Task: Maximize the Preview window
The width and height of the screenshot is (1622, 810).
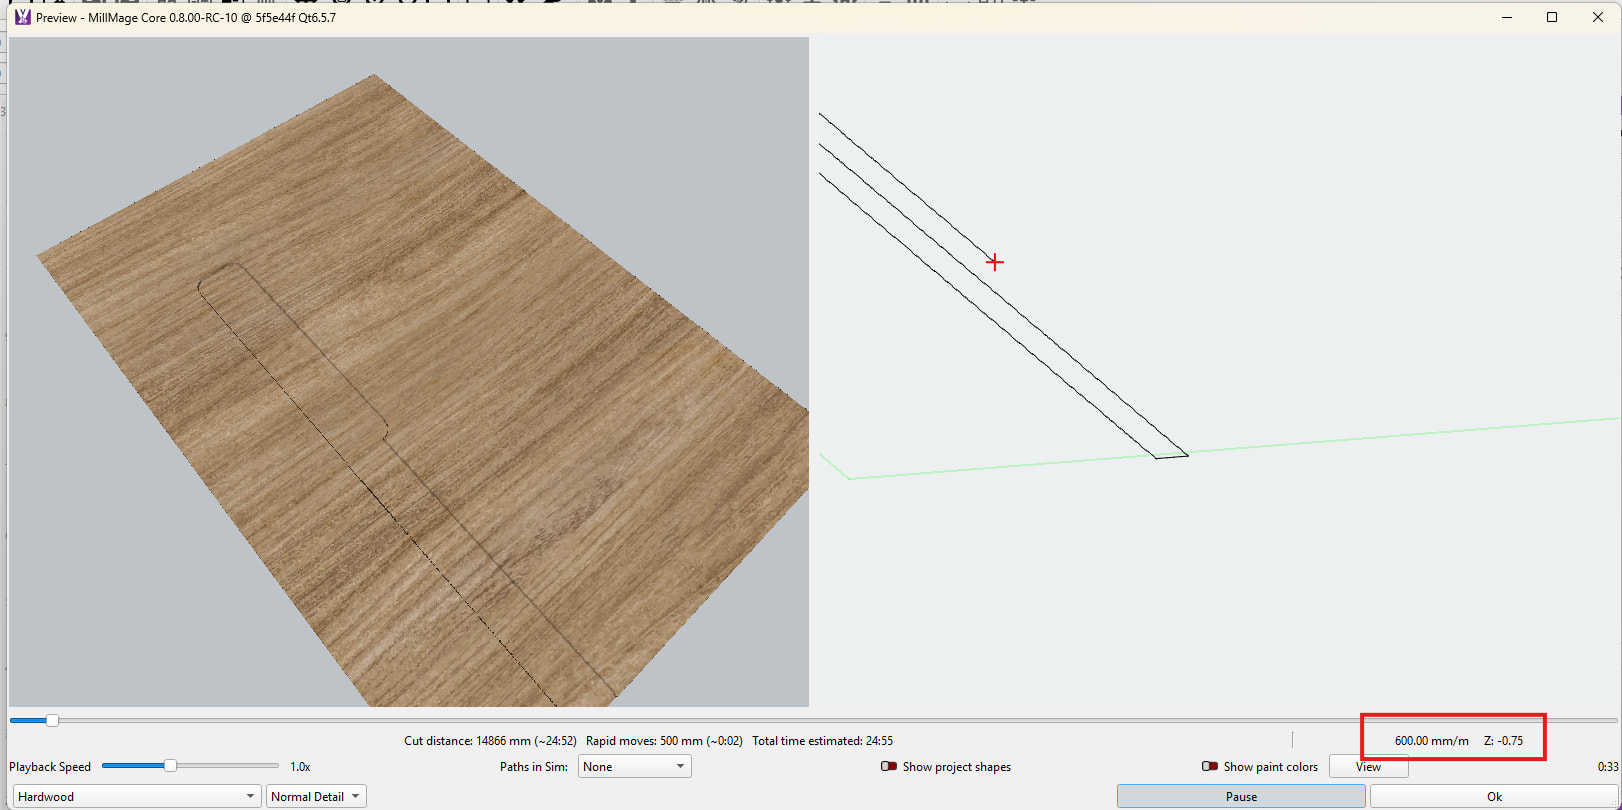Action: (x=1552, y=17)
